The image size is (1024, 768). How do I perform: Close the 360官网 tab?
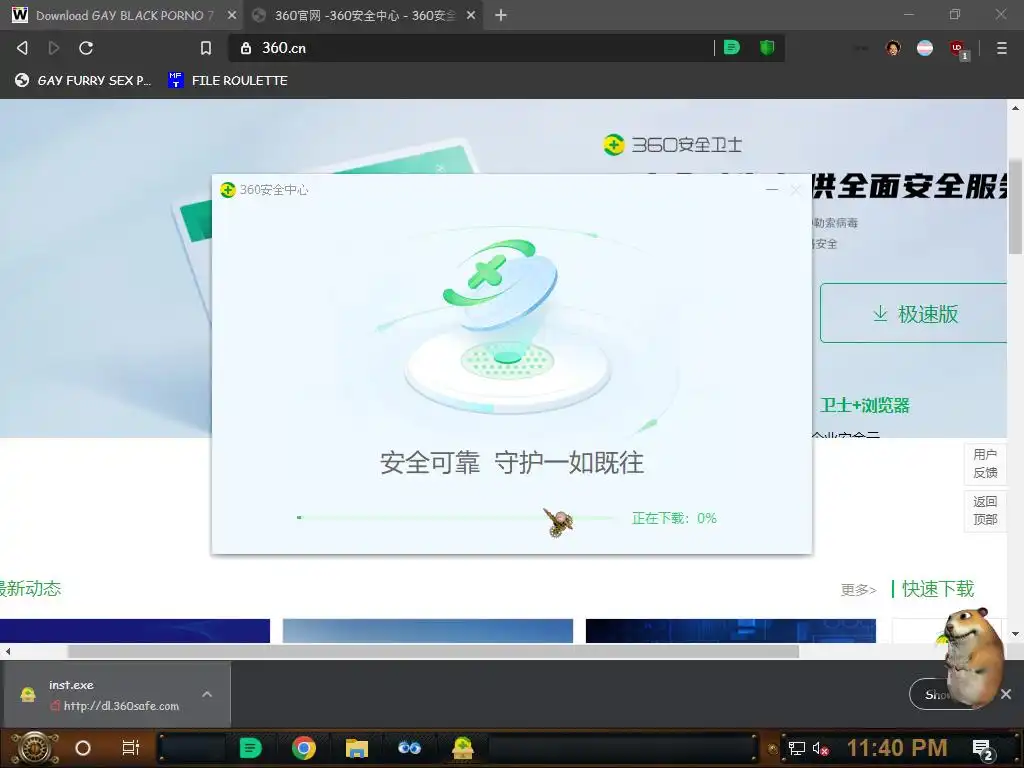pos(471,15)
